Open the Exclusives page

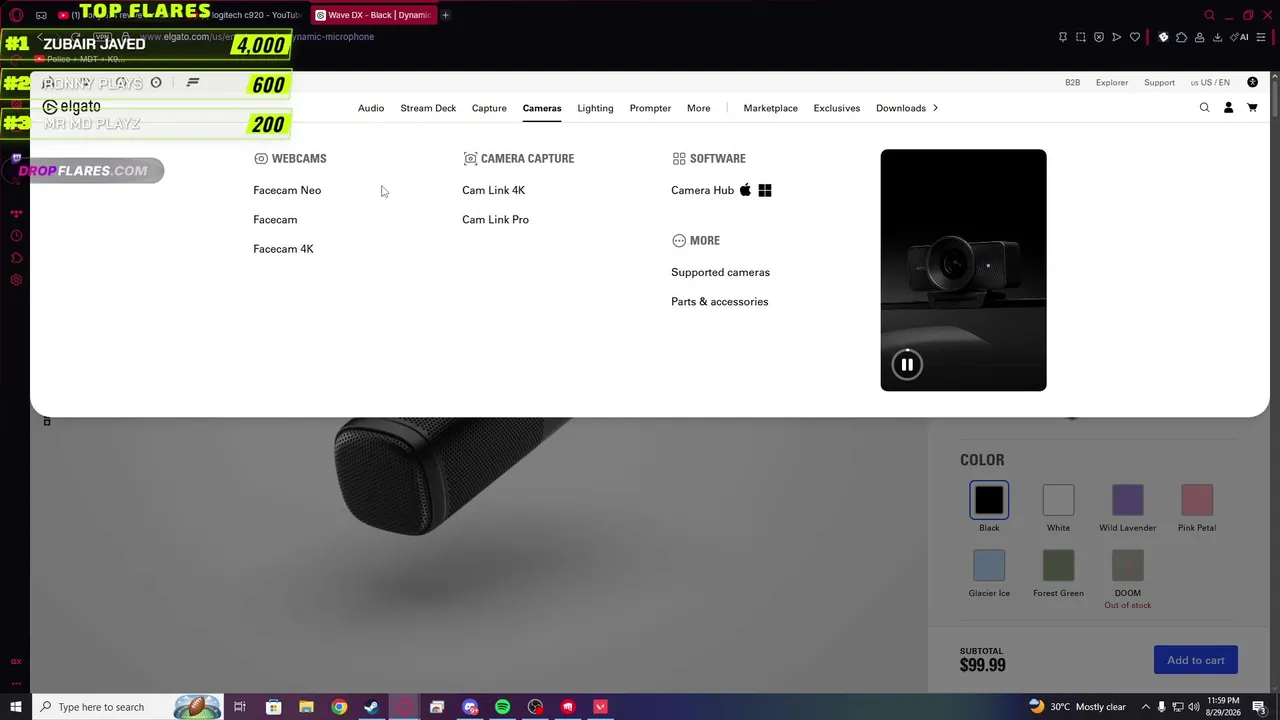click(x=837, y=108)
